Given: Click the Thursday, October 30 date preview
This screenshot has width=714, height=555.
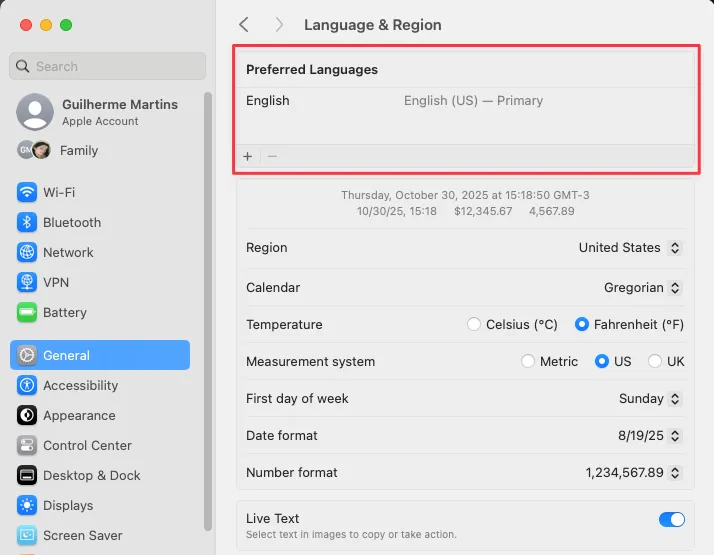Looking at the screenshot, I should pyautogui.click(x=465, y=195).
